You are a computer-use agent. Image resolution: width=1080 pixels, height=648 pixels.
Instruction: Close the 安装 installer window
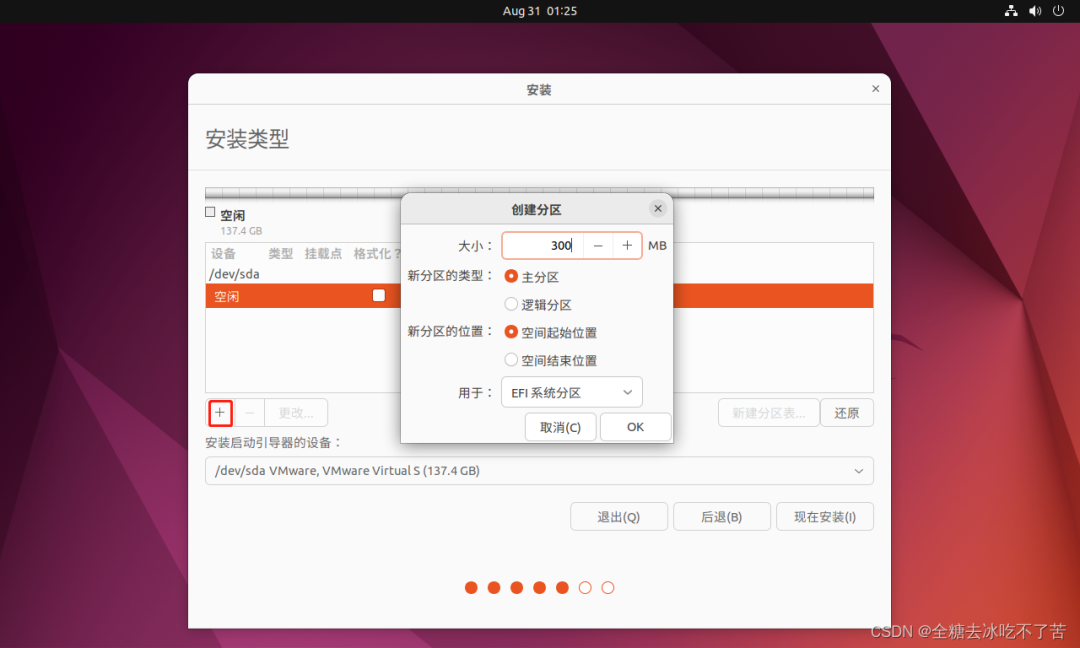pos(875,89)
